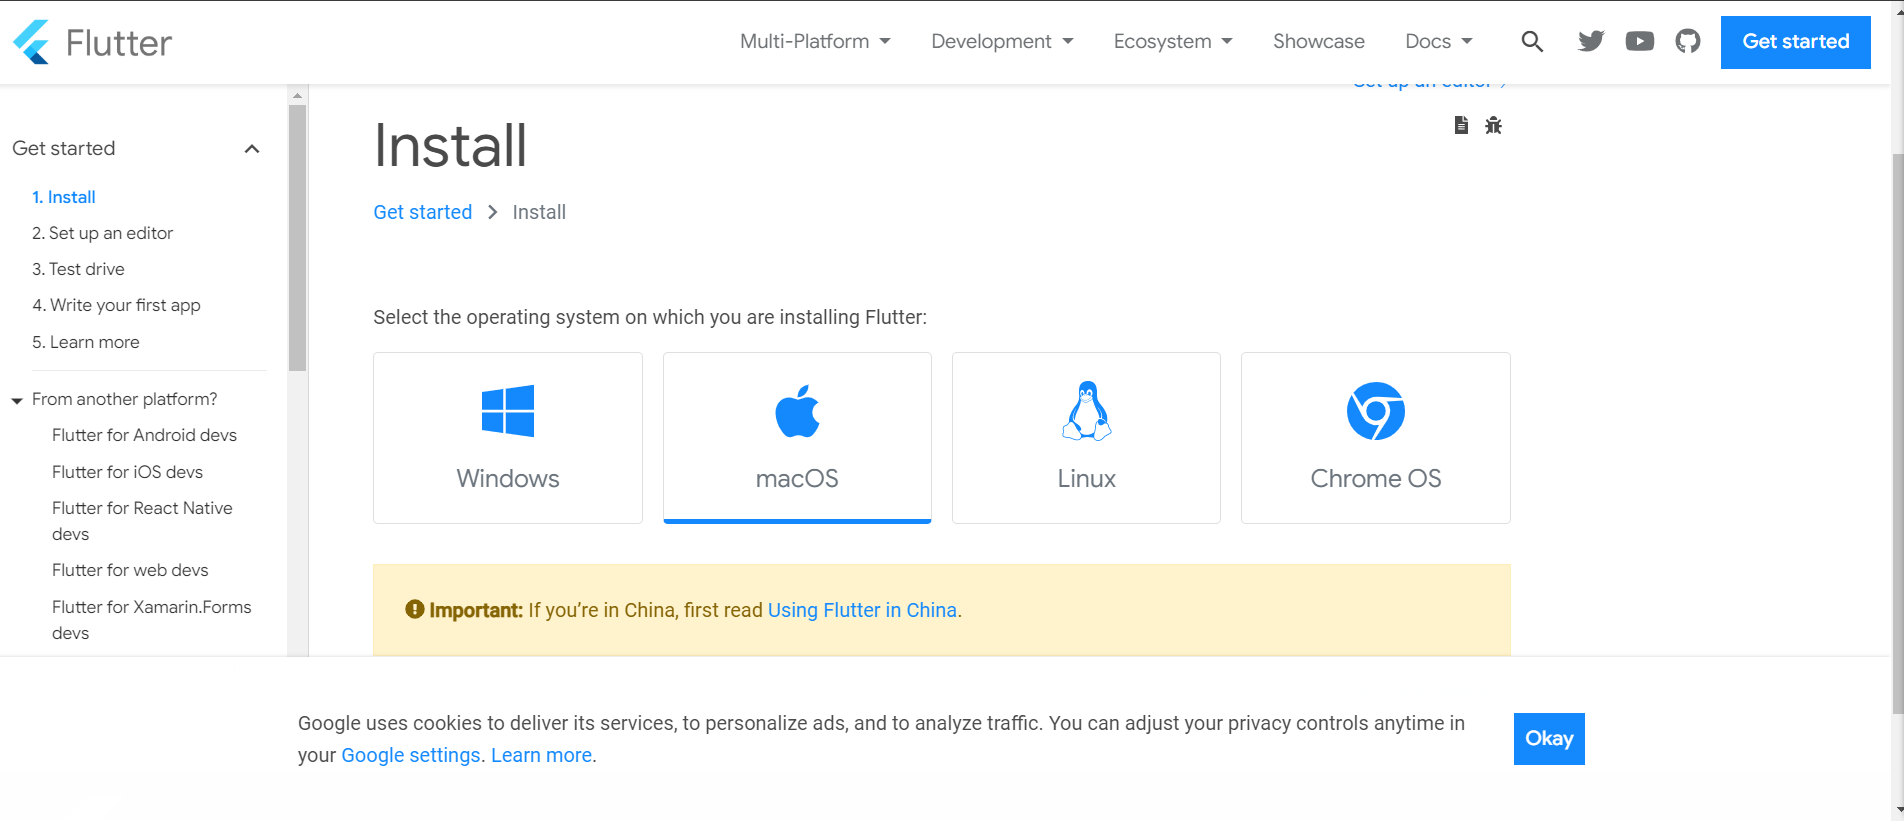The height and width of the screenshot is (821, 1904).
Task: Open the Google settings link
Action: [411, 755]
